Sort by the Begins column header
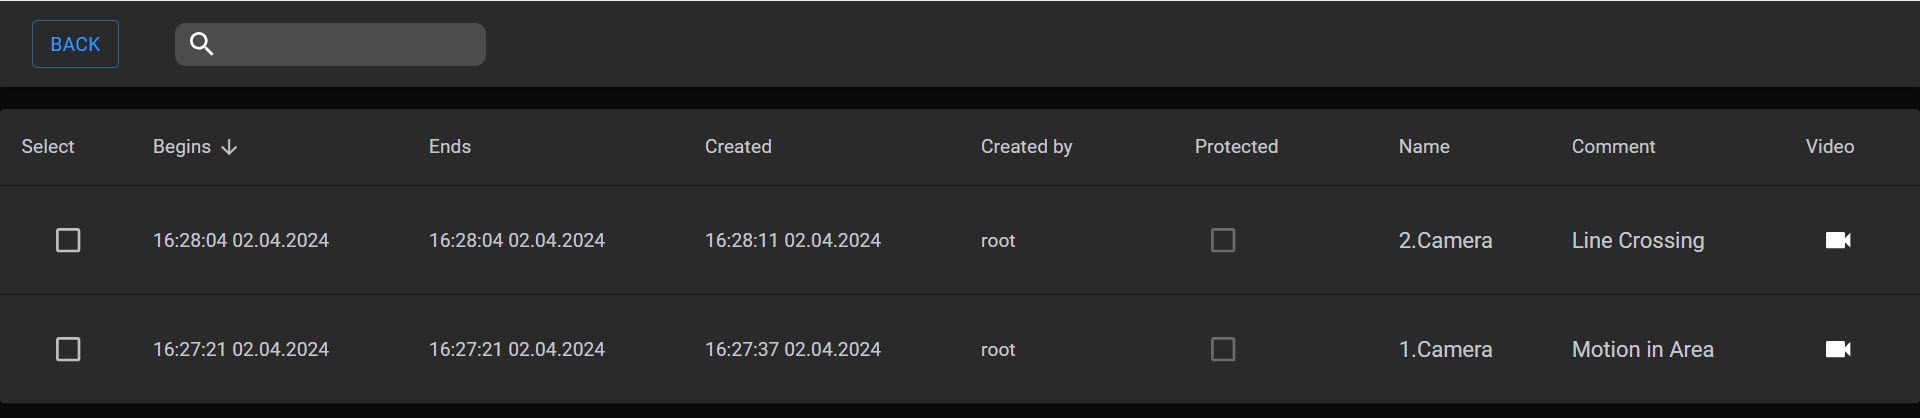Image resolution: width=1920 pixels, height=418 pixels. [x=182, y=147]
